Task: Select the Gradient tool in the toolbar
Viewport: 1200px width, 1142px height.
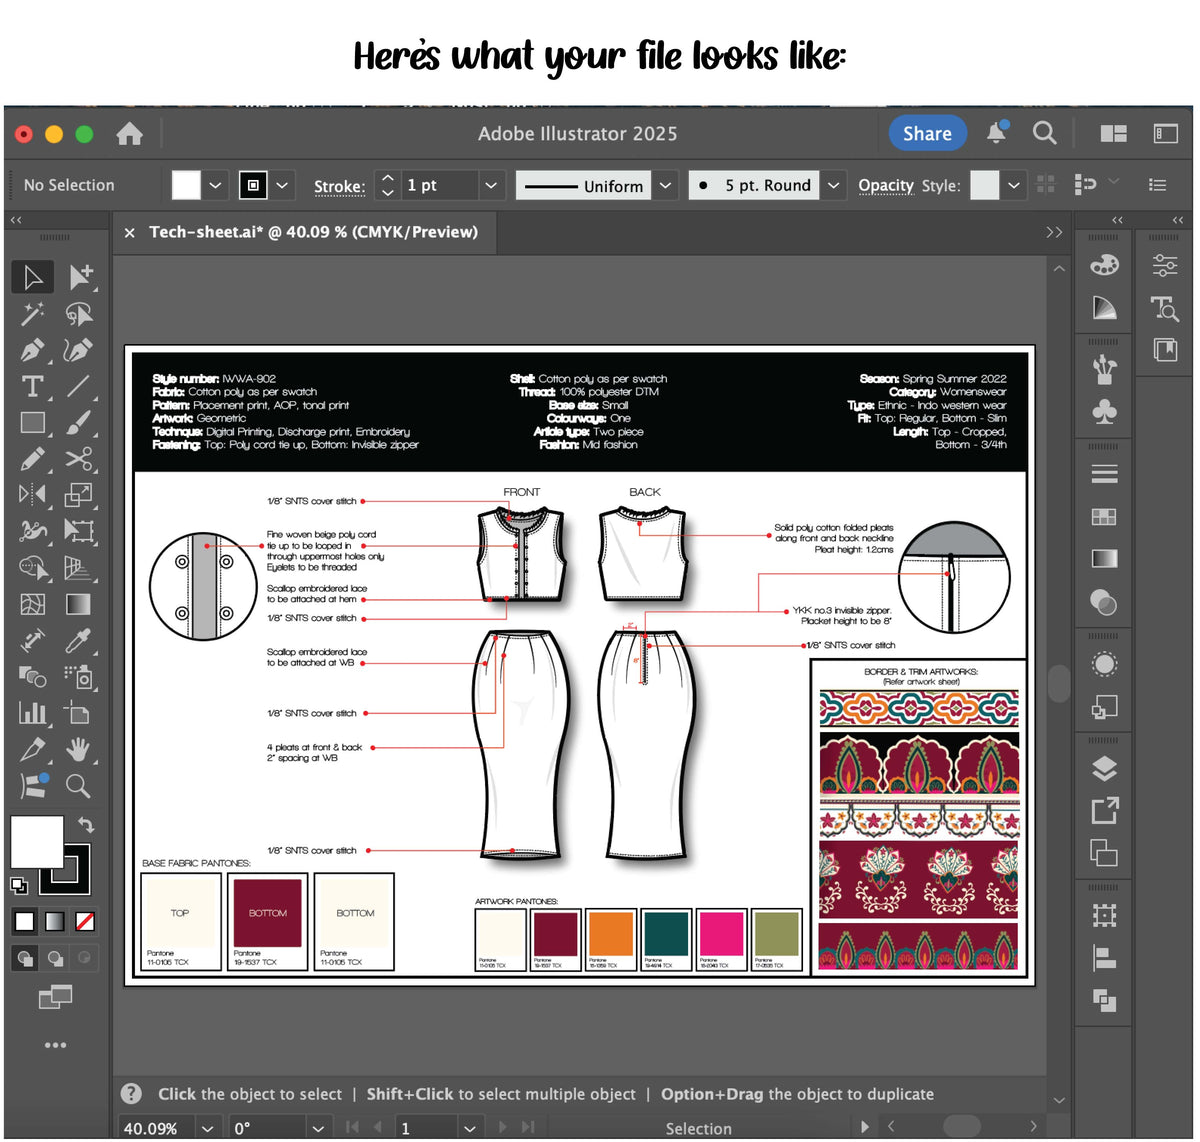Action: coord(79,604)
